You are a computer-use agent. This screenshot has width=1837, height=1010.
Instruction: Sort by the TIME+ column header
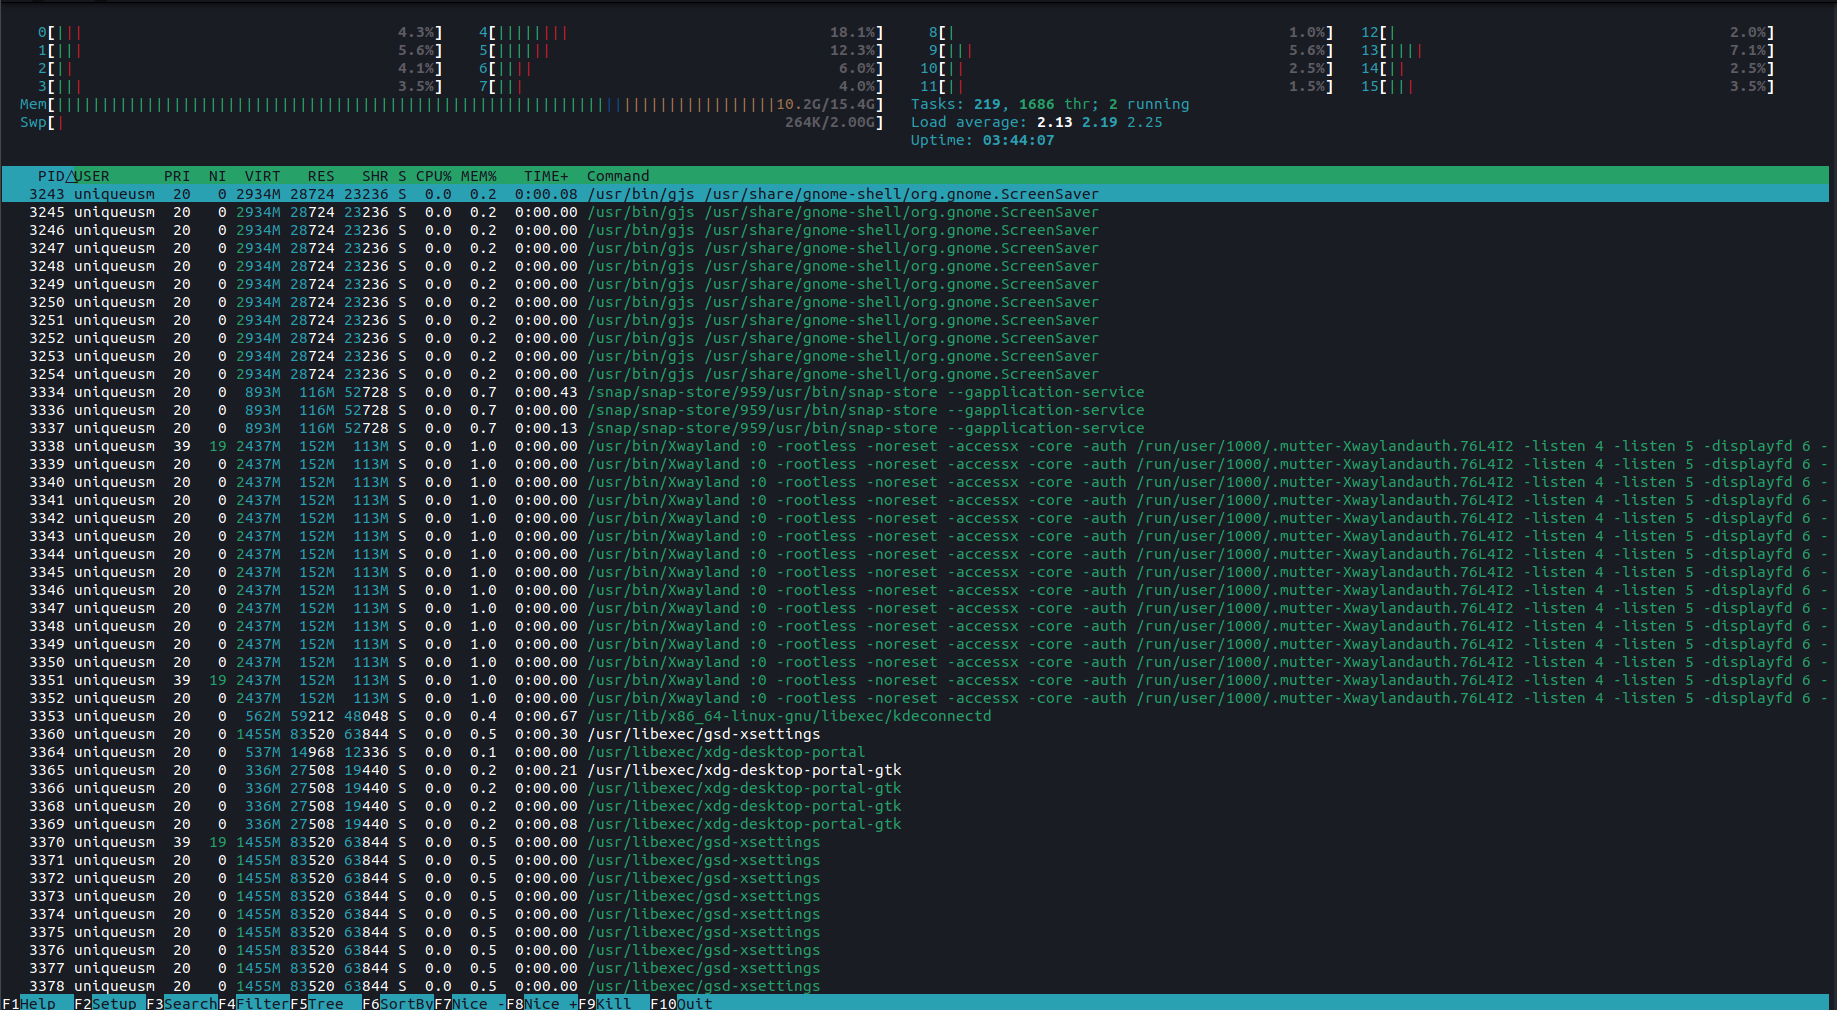(546, 176)
